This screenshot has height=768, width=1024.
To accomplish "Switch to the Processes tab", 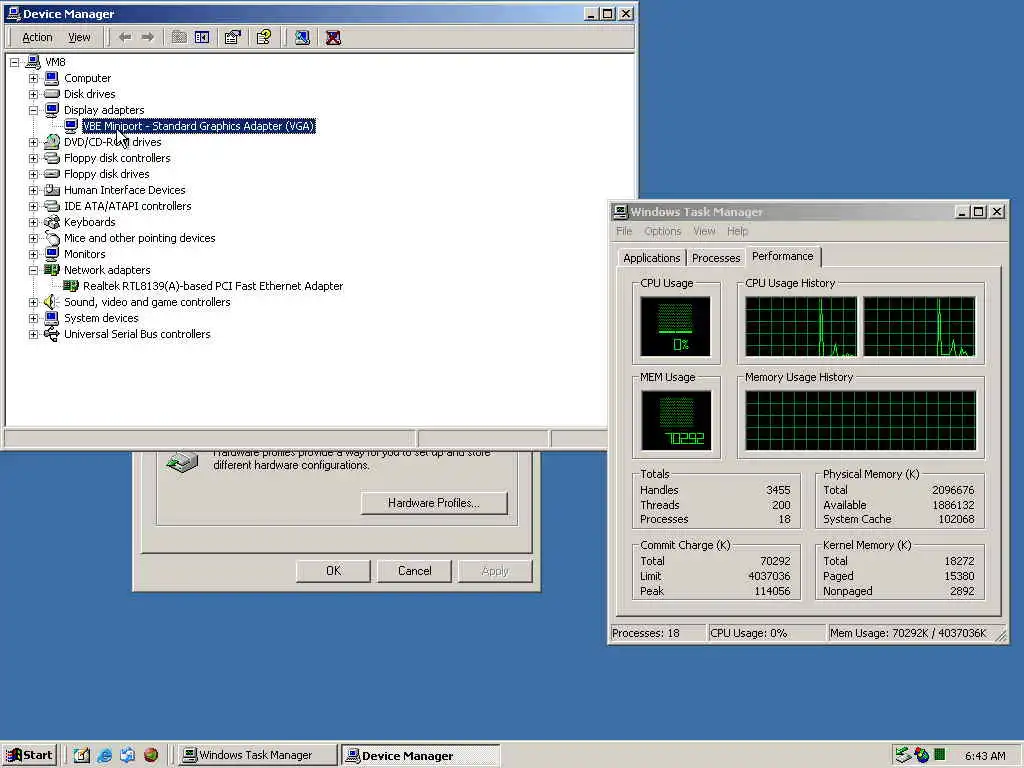I will (716, 258).
